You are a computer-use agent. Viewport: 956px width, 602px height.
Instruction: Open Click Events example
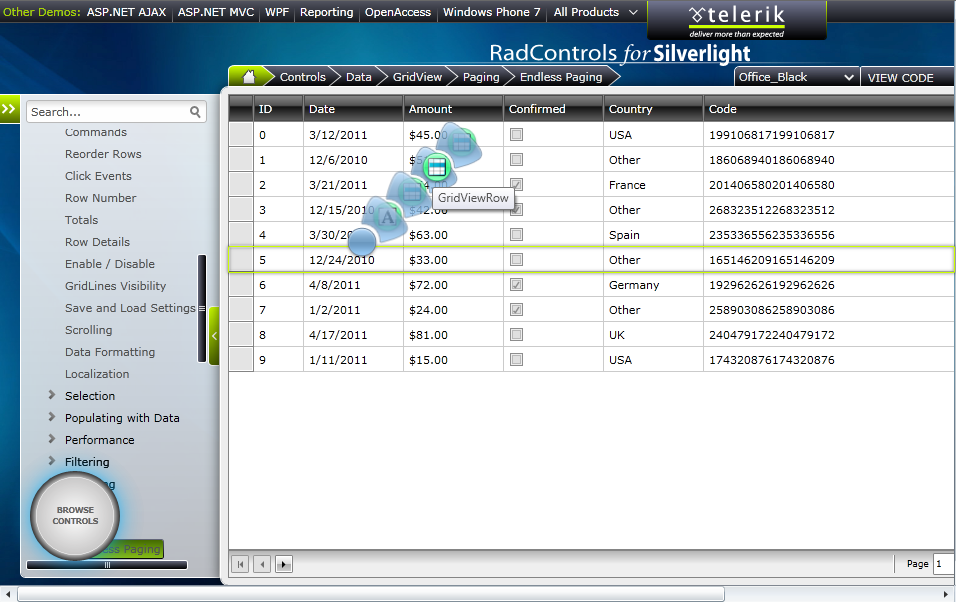click(98, 176)
